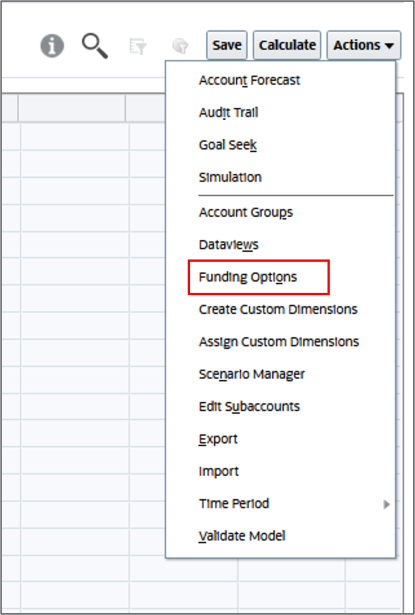Select Dataviews menu entry

click(228, 245)
